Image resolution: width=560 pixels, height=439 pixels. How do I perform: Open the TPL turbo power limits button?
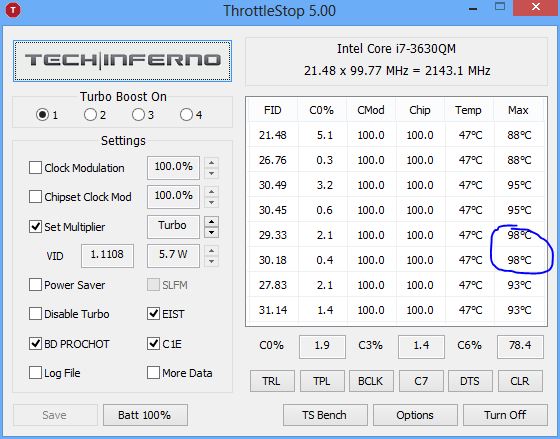coord(322,381)
